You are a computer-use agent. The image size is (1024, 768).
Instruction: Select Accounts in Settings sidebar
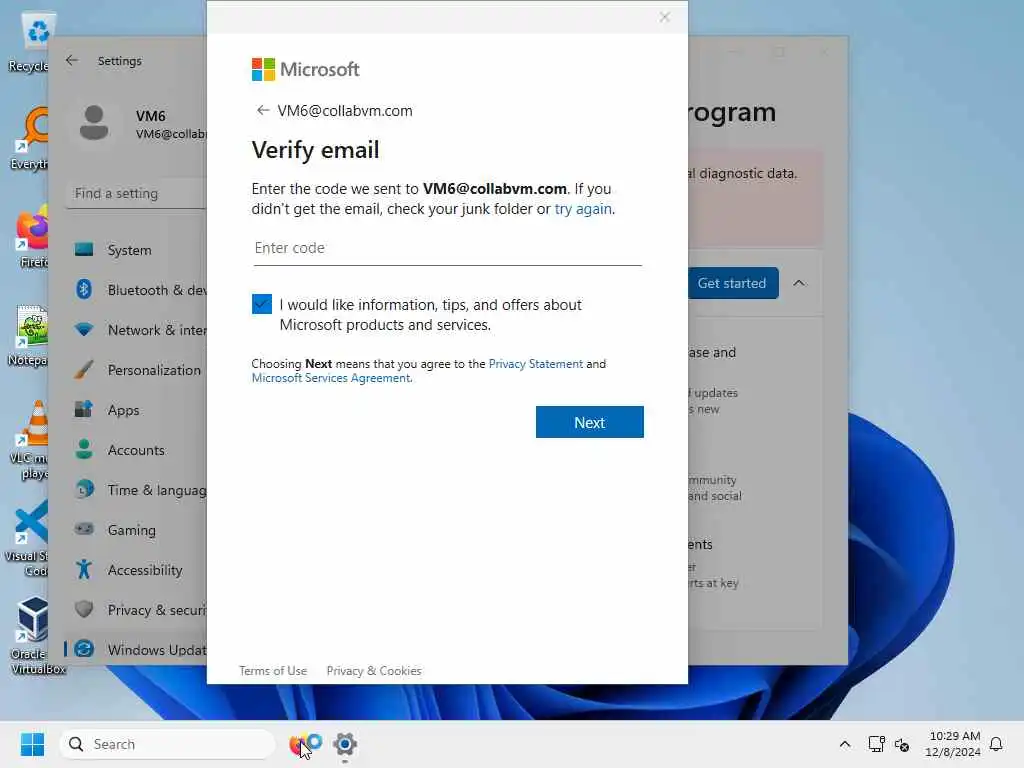138,450
